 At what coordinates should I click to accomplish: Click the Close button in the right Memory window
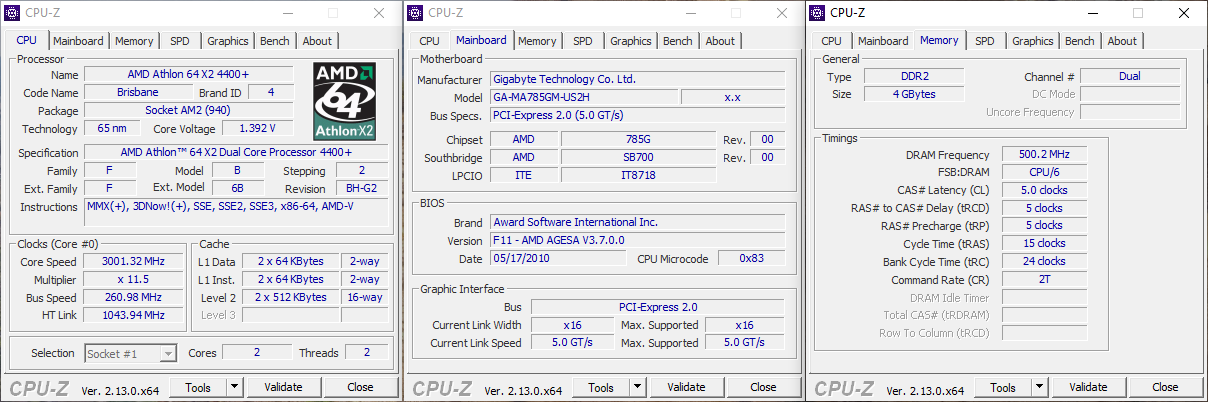click(x=1165, y=387)
